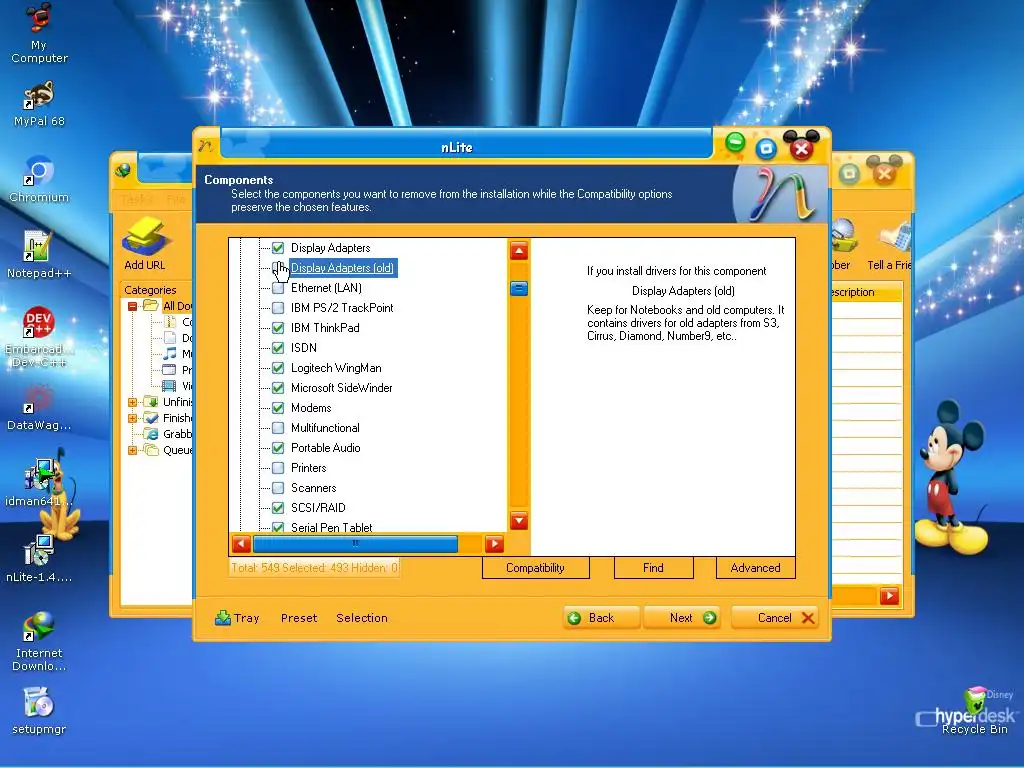The width and height of the screenshot is (1024, 768).
Task: Click Next to continue
Action: [x=682, y=618]
